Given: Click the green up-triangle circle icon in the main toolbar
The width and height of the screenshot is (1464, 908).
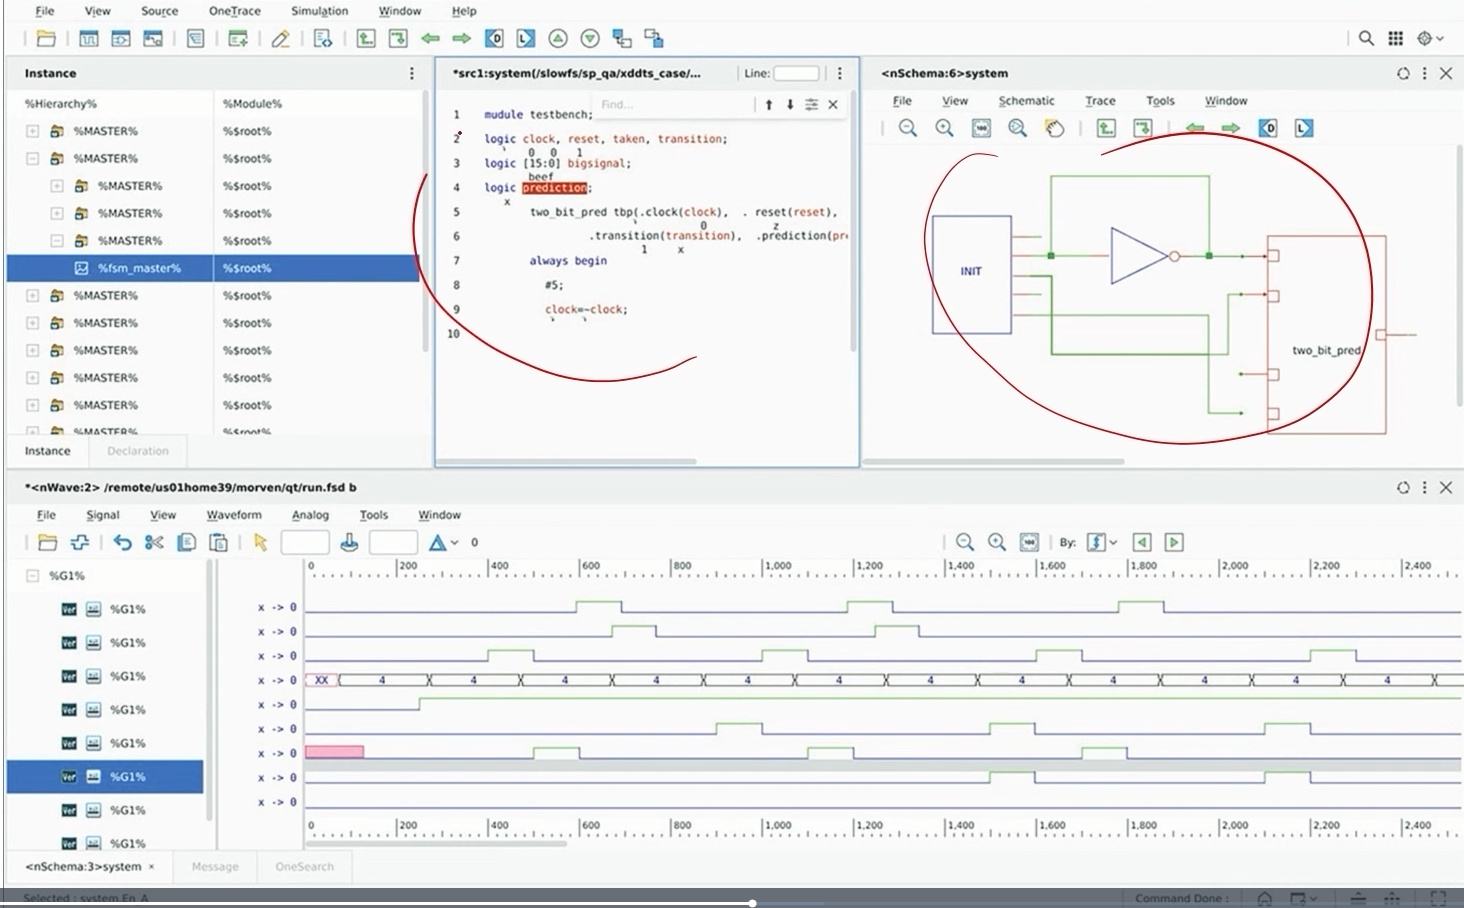Looking at the screenshot, I should click(x=558, y=39).
